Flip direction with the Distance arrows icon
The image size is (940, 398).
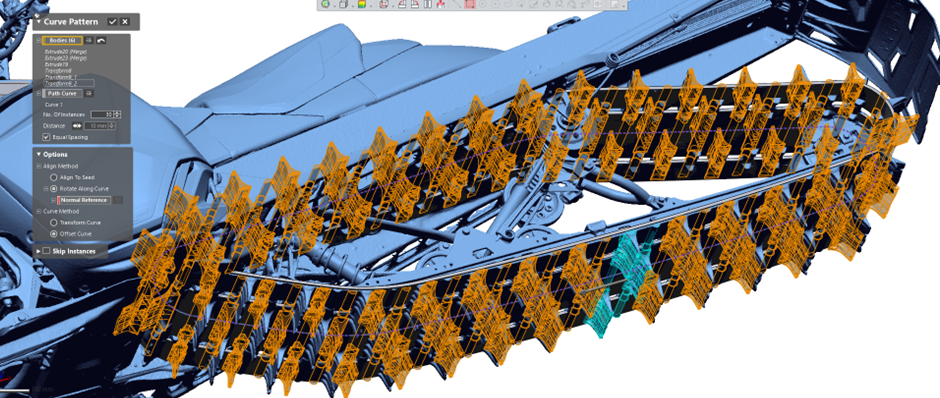[x=77, y=126]
